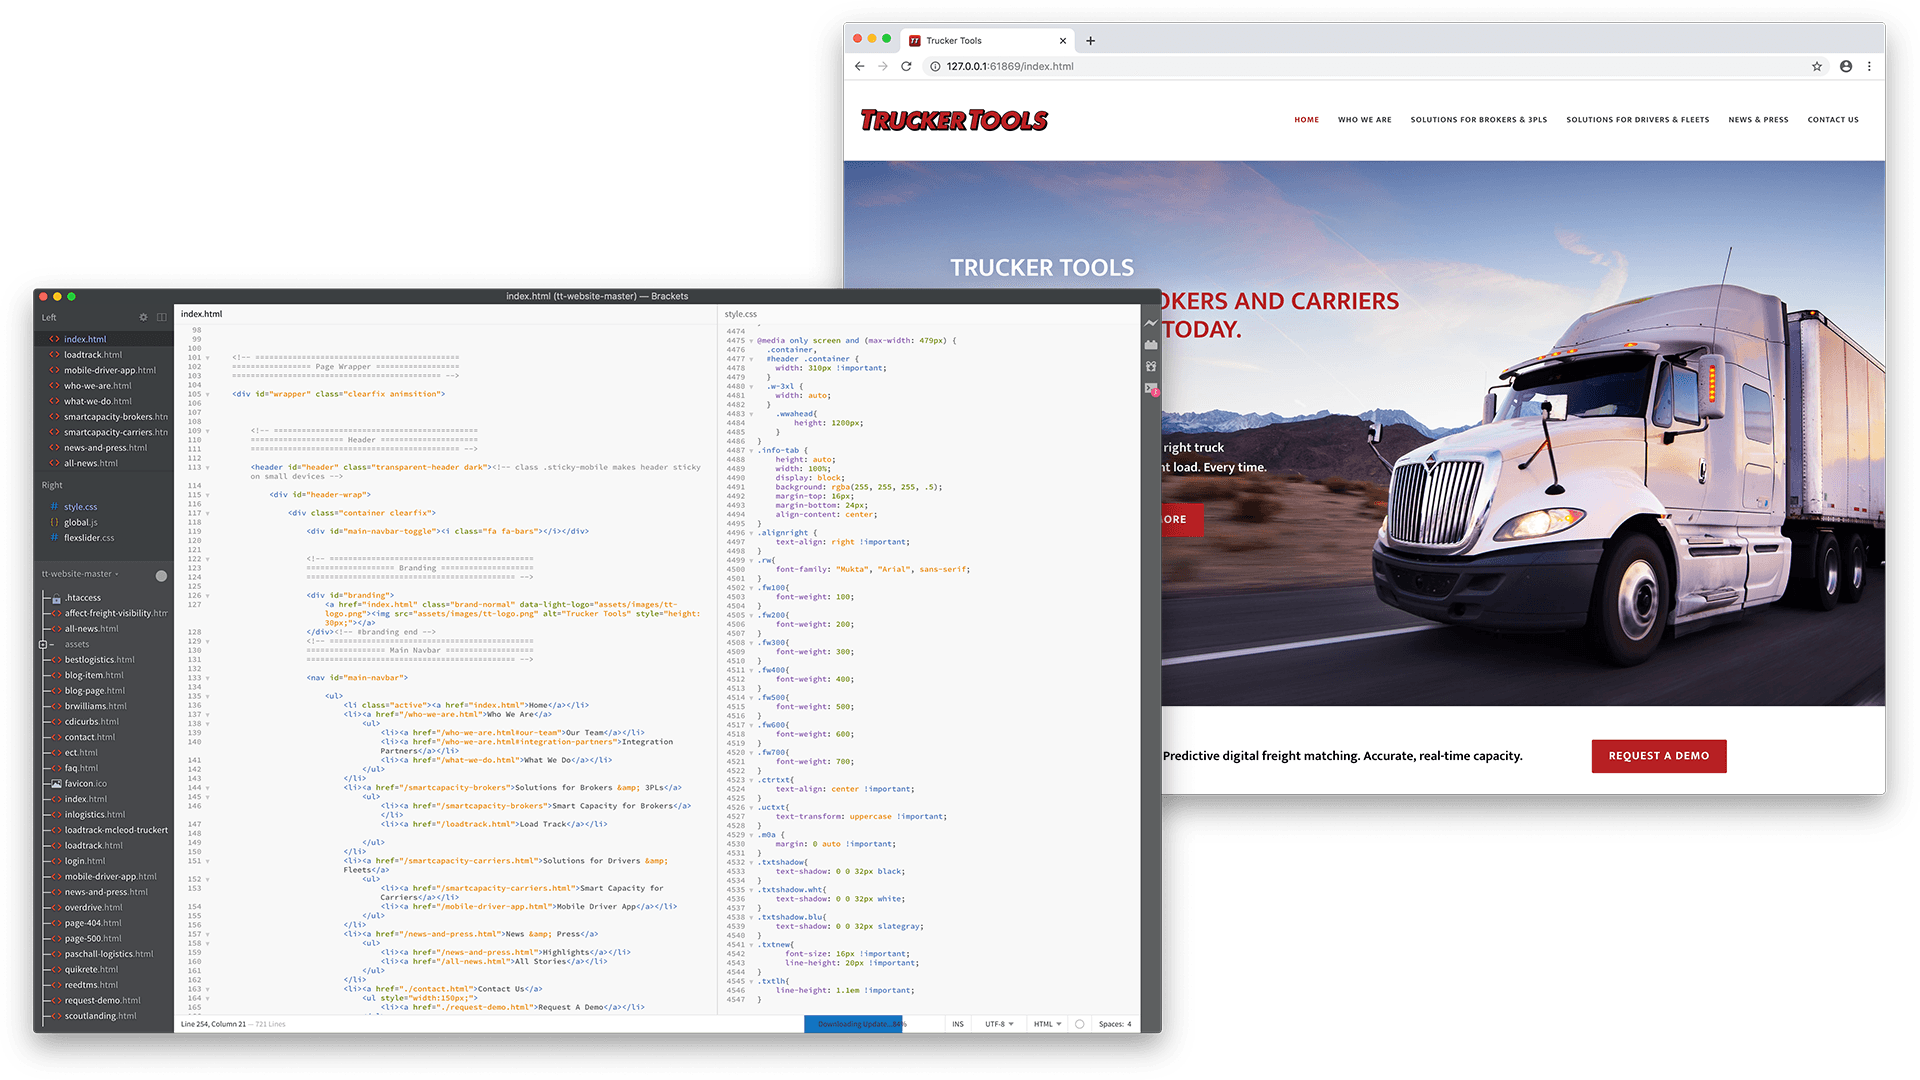The image size is (1920, 1080).
Task: Go back in the browser window
Action: tap(859, 66)
